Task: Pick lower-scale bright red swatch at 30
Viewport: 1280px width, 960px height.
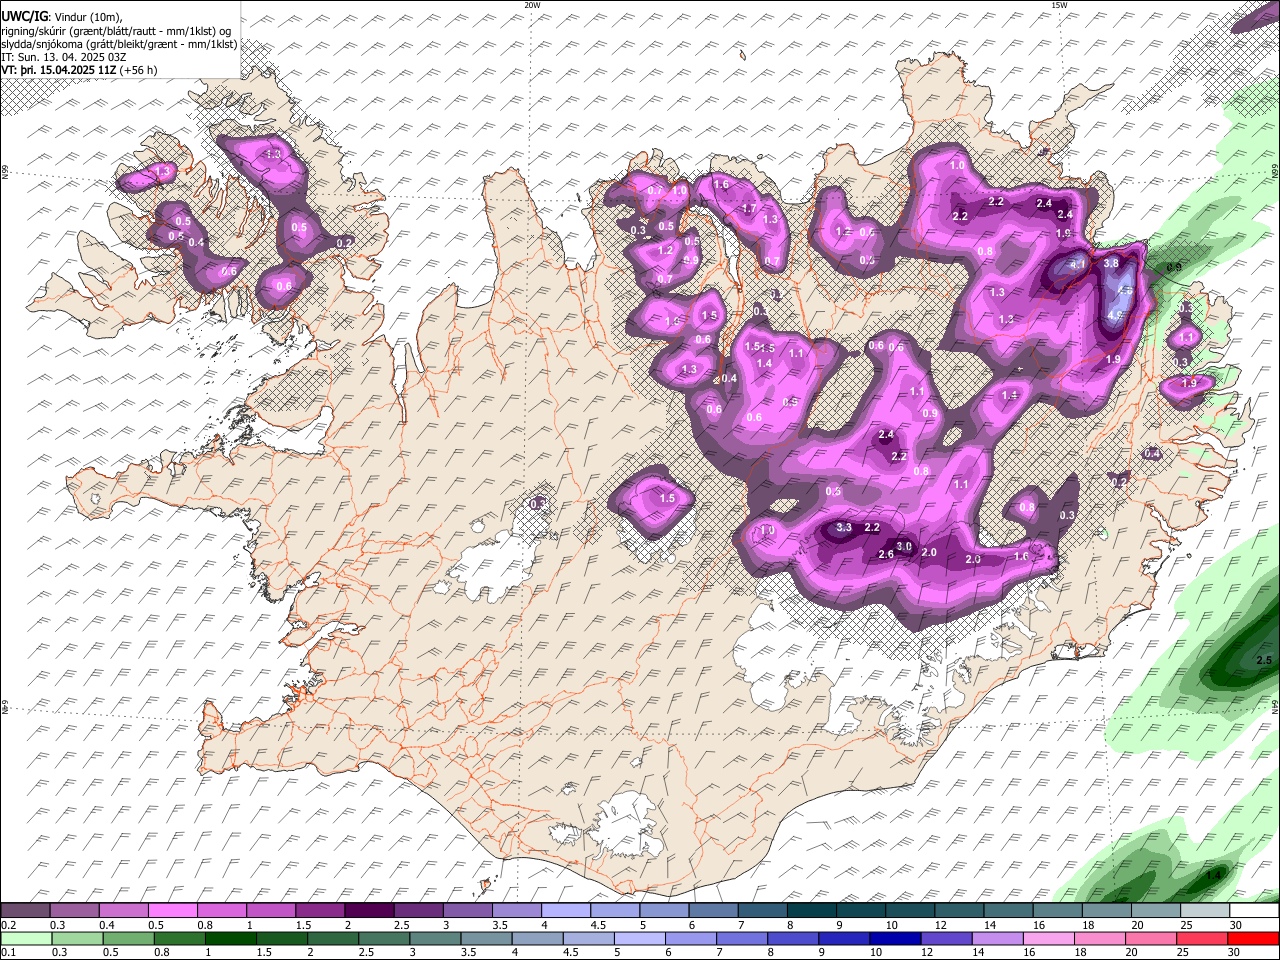Action: [x=1253, y=939]
